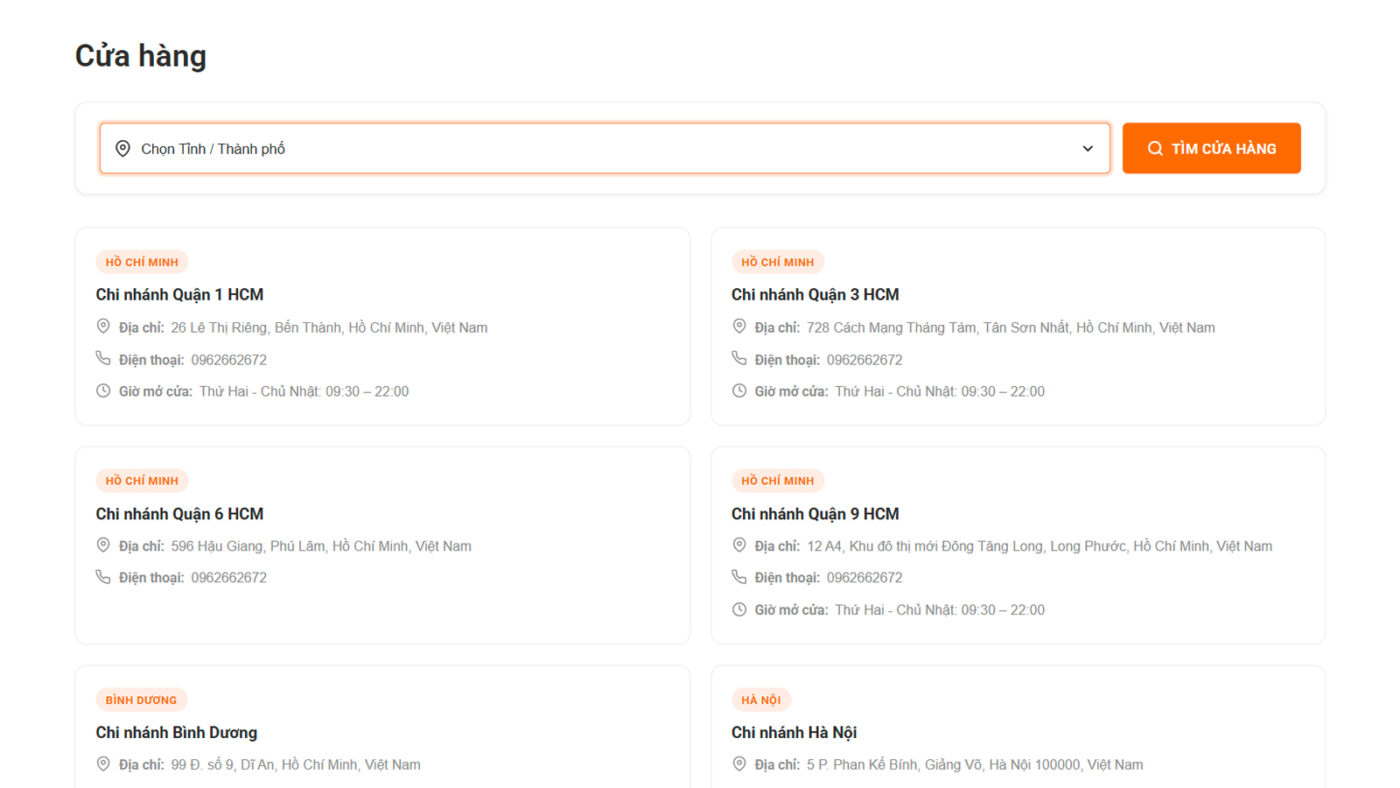Select the Chi nhánh Hà Nội store heading
The height and width of the screenshot is (788, 1400).
click(794, 733)
